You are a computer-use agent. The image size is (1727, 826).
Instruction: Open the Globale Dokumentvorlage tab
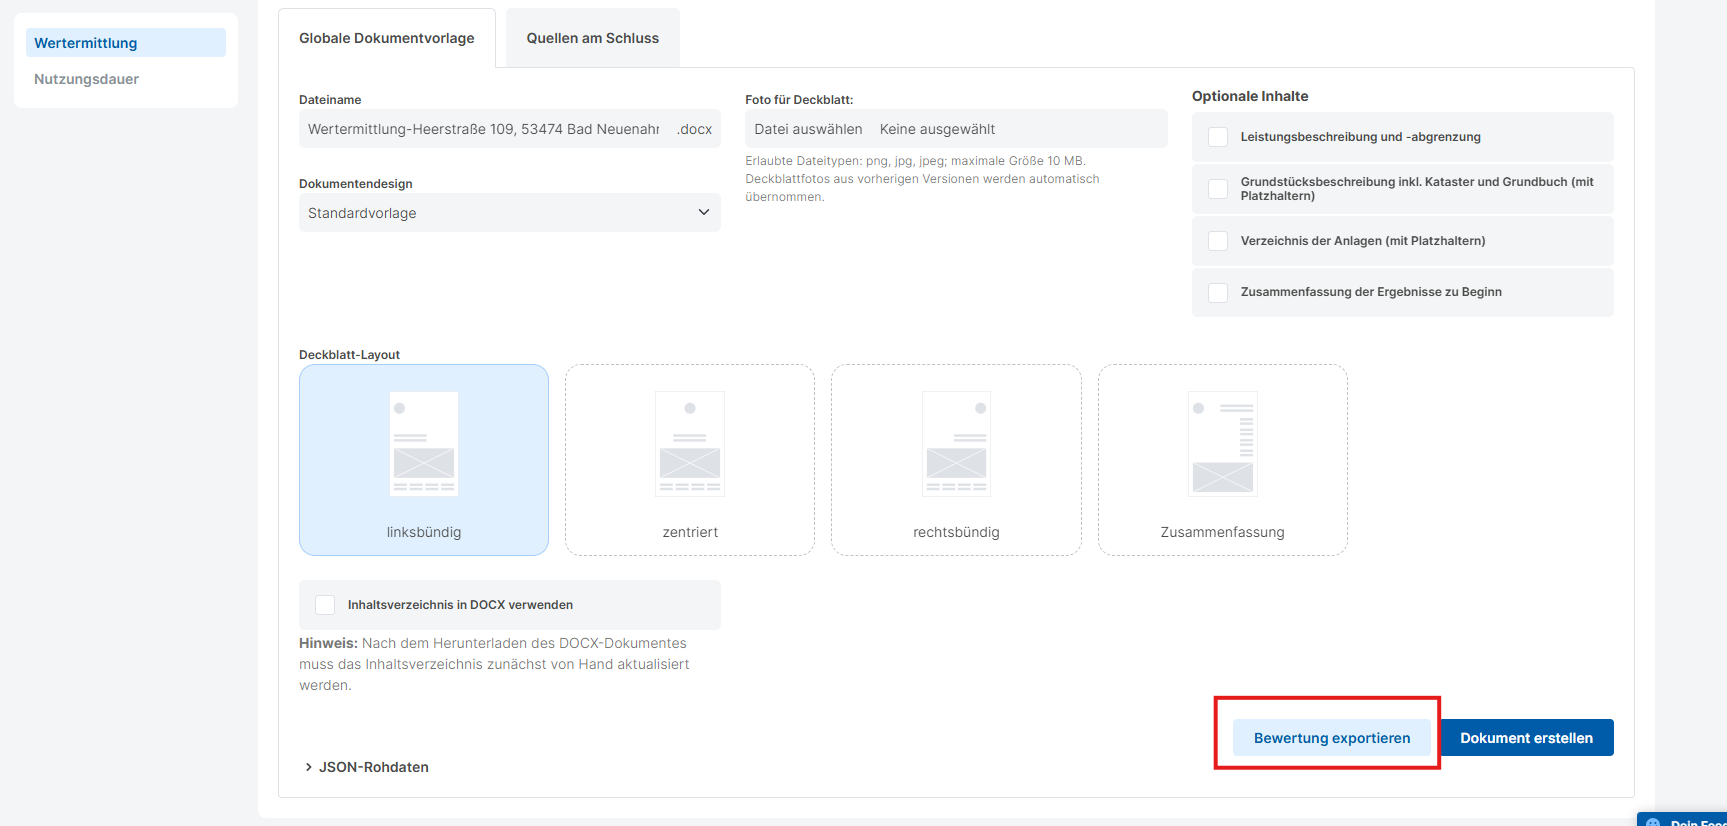[387, 38]
